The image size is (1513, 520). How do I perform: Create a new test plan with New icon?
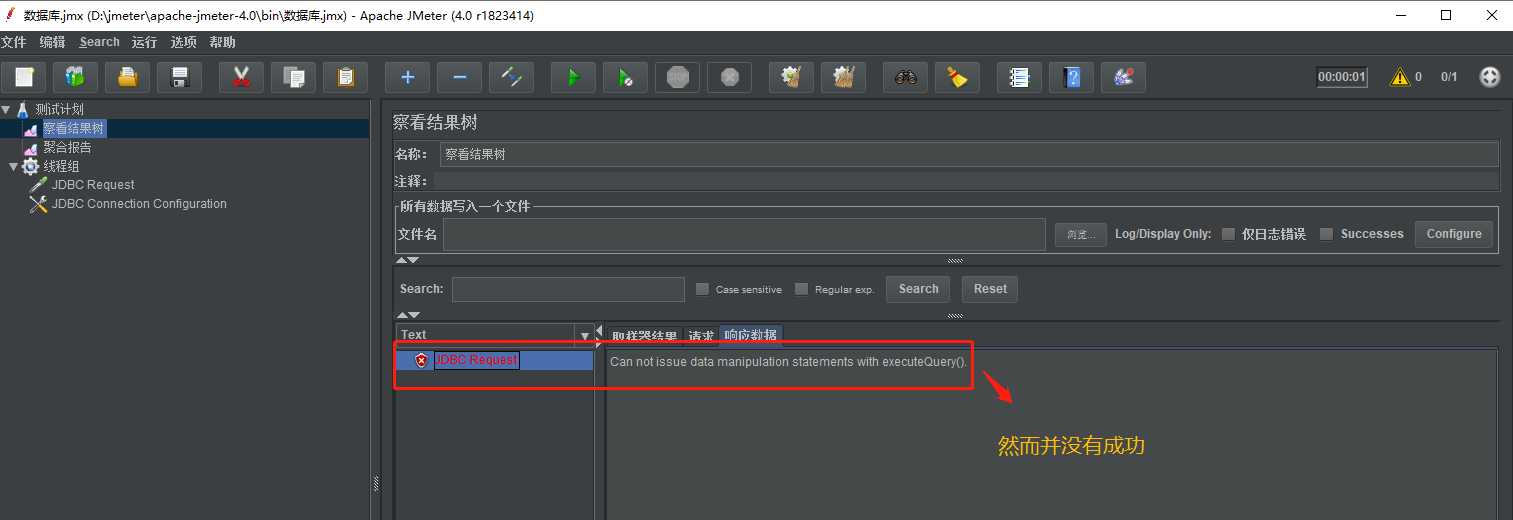24,77
